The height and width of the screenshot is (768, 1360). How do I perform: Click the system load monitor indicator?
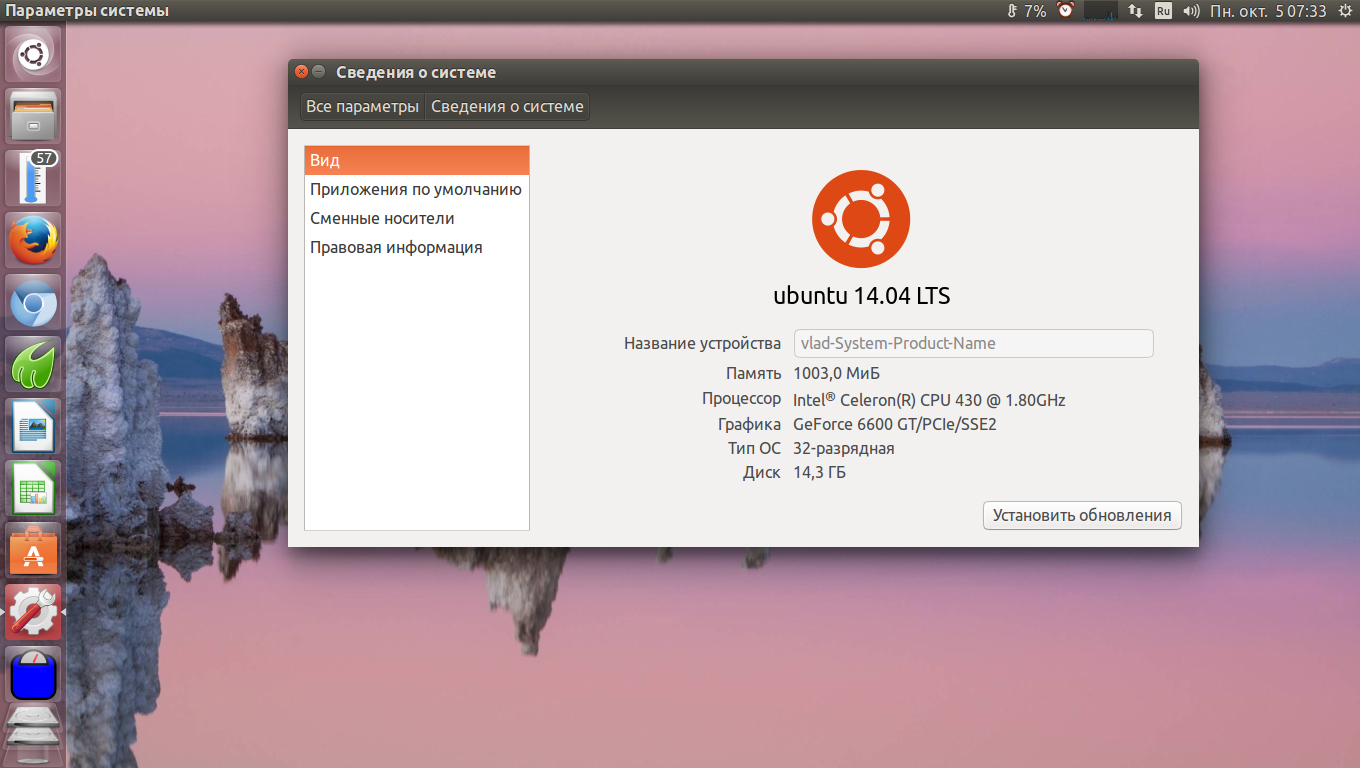tap(1100, 11)
